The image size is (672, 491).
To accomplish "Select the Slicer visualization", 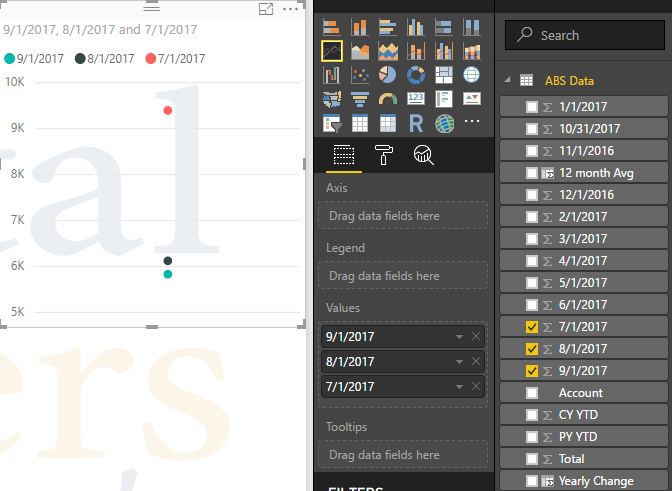I will pyautogui.click(x=332, y=123).
